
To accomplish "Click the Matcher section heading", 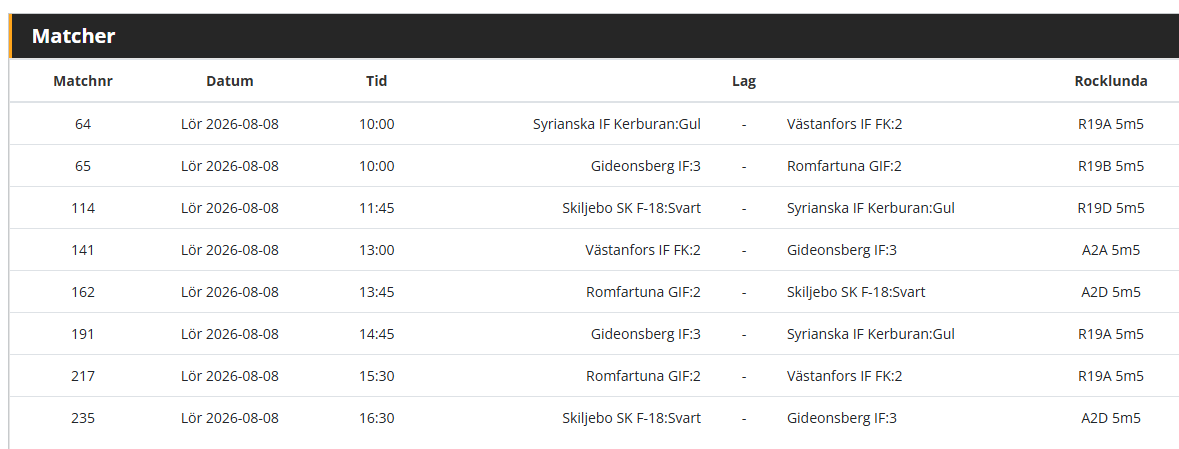I will [x=74, y=36].
